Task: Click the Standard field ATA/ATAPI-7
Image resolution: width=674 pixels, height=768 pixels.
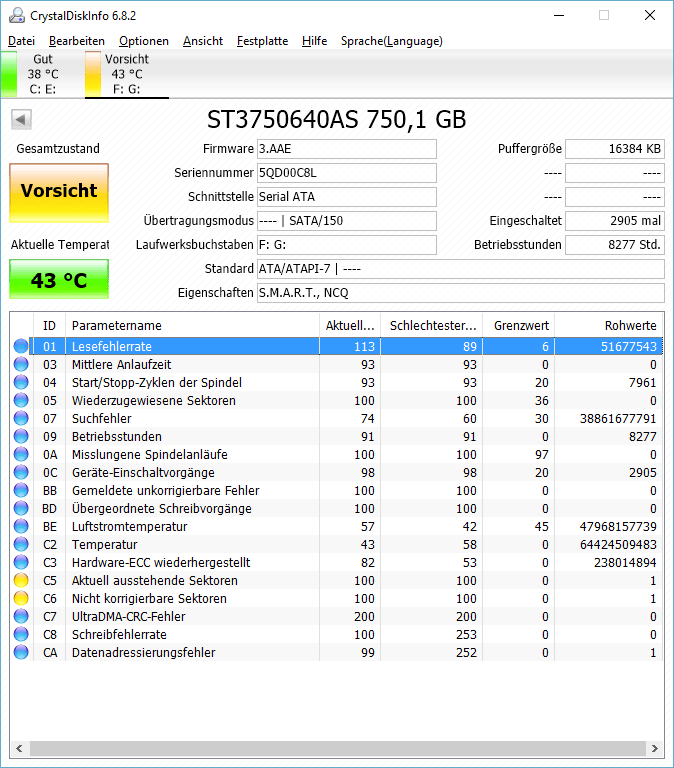Action: [x=460, y=269]
